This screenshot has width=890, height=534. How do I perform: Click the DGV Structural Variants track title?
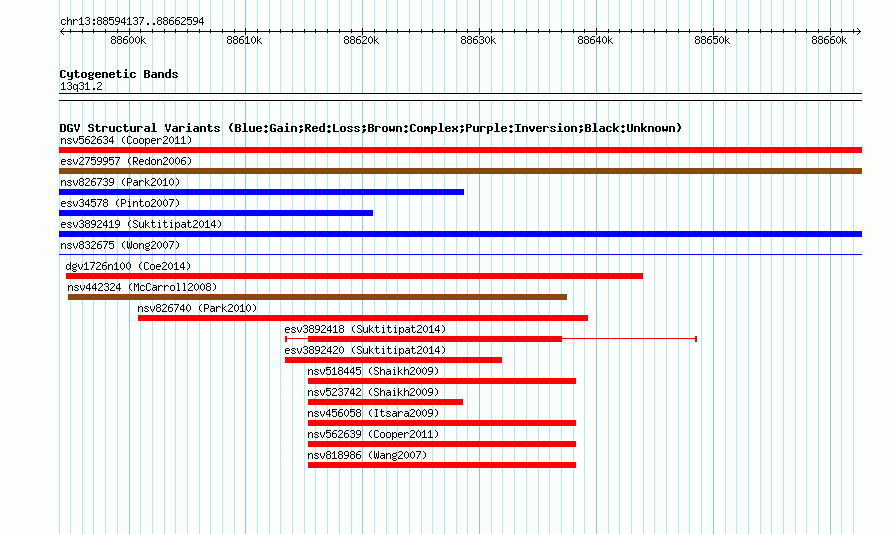[370, 128]
